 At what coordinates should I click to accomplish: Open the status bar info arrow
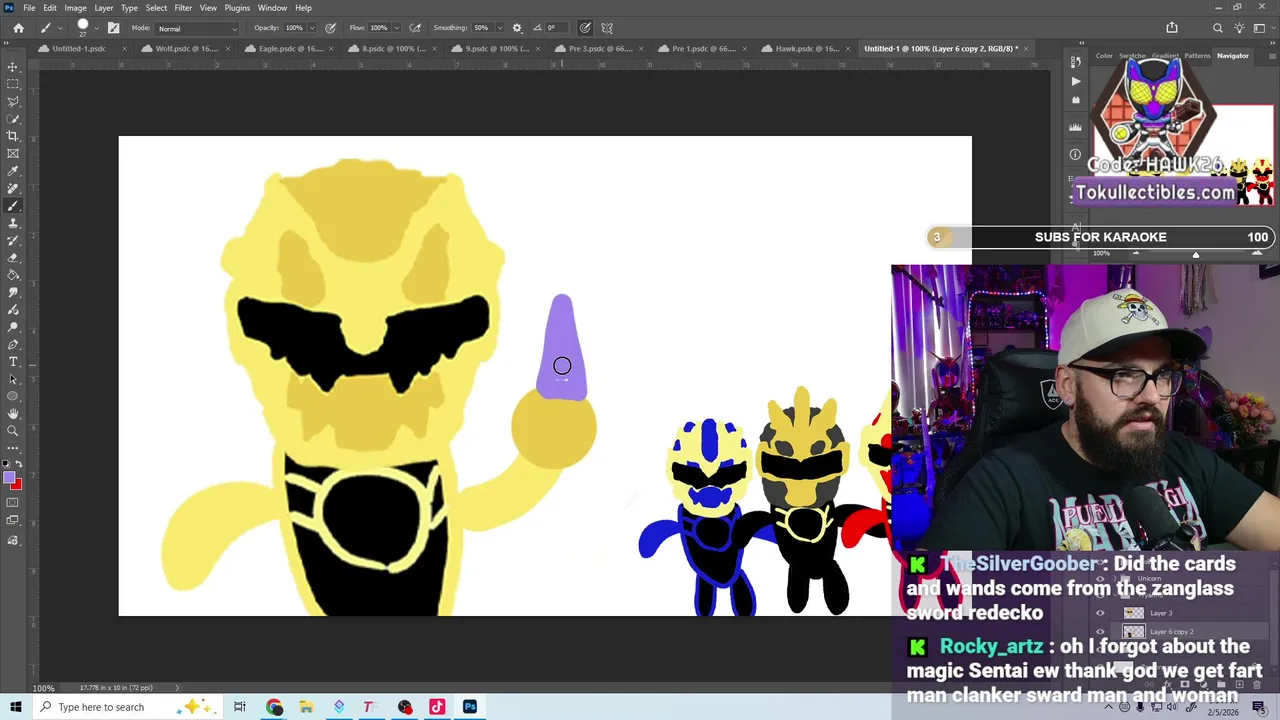tap(178, 688)
